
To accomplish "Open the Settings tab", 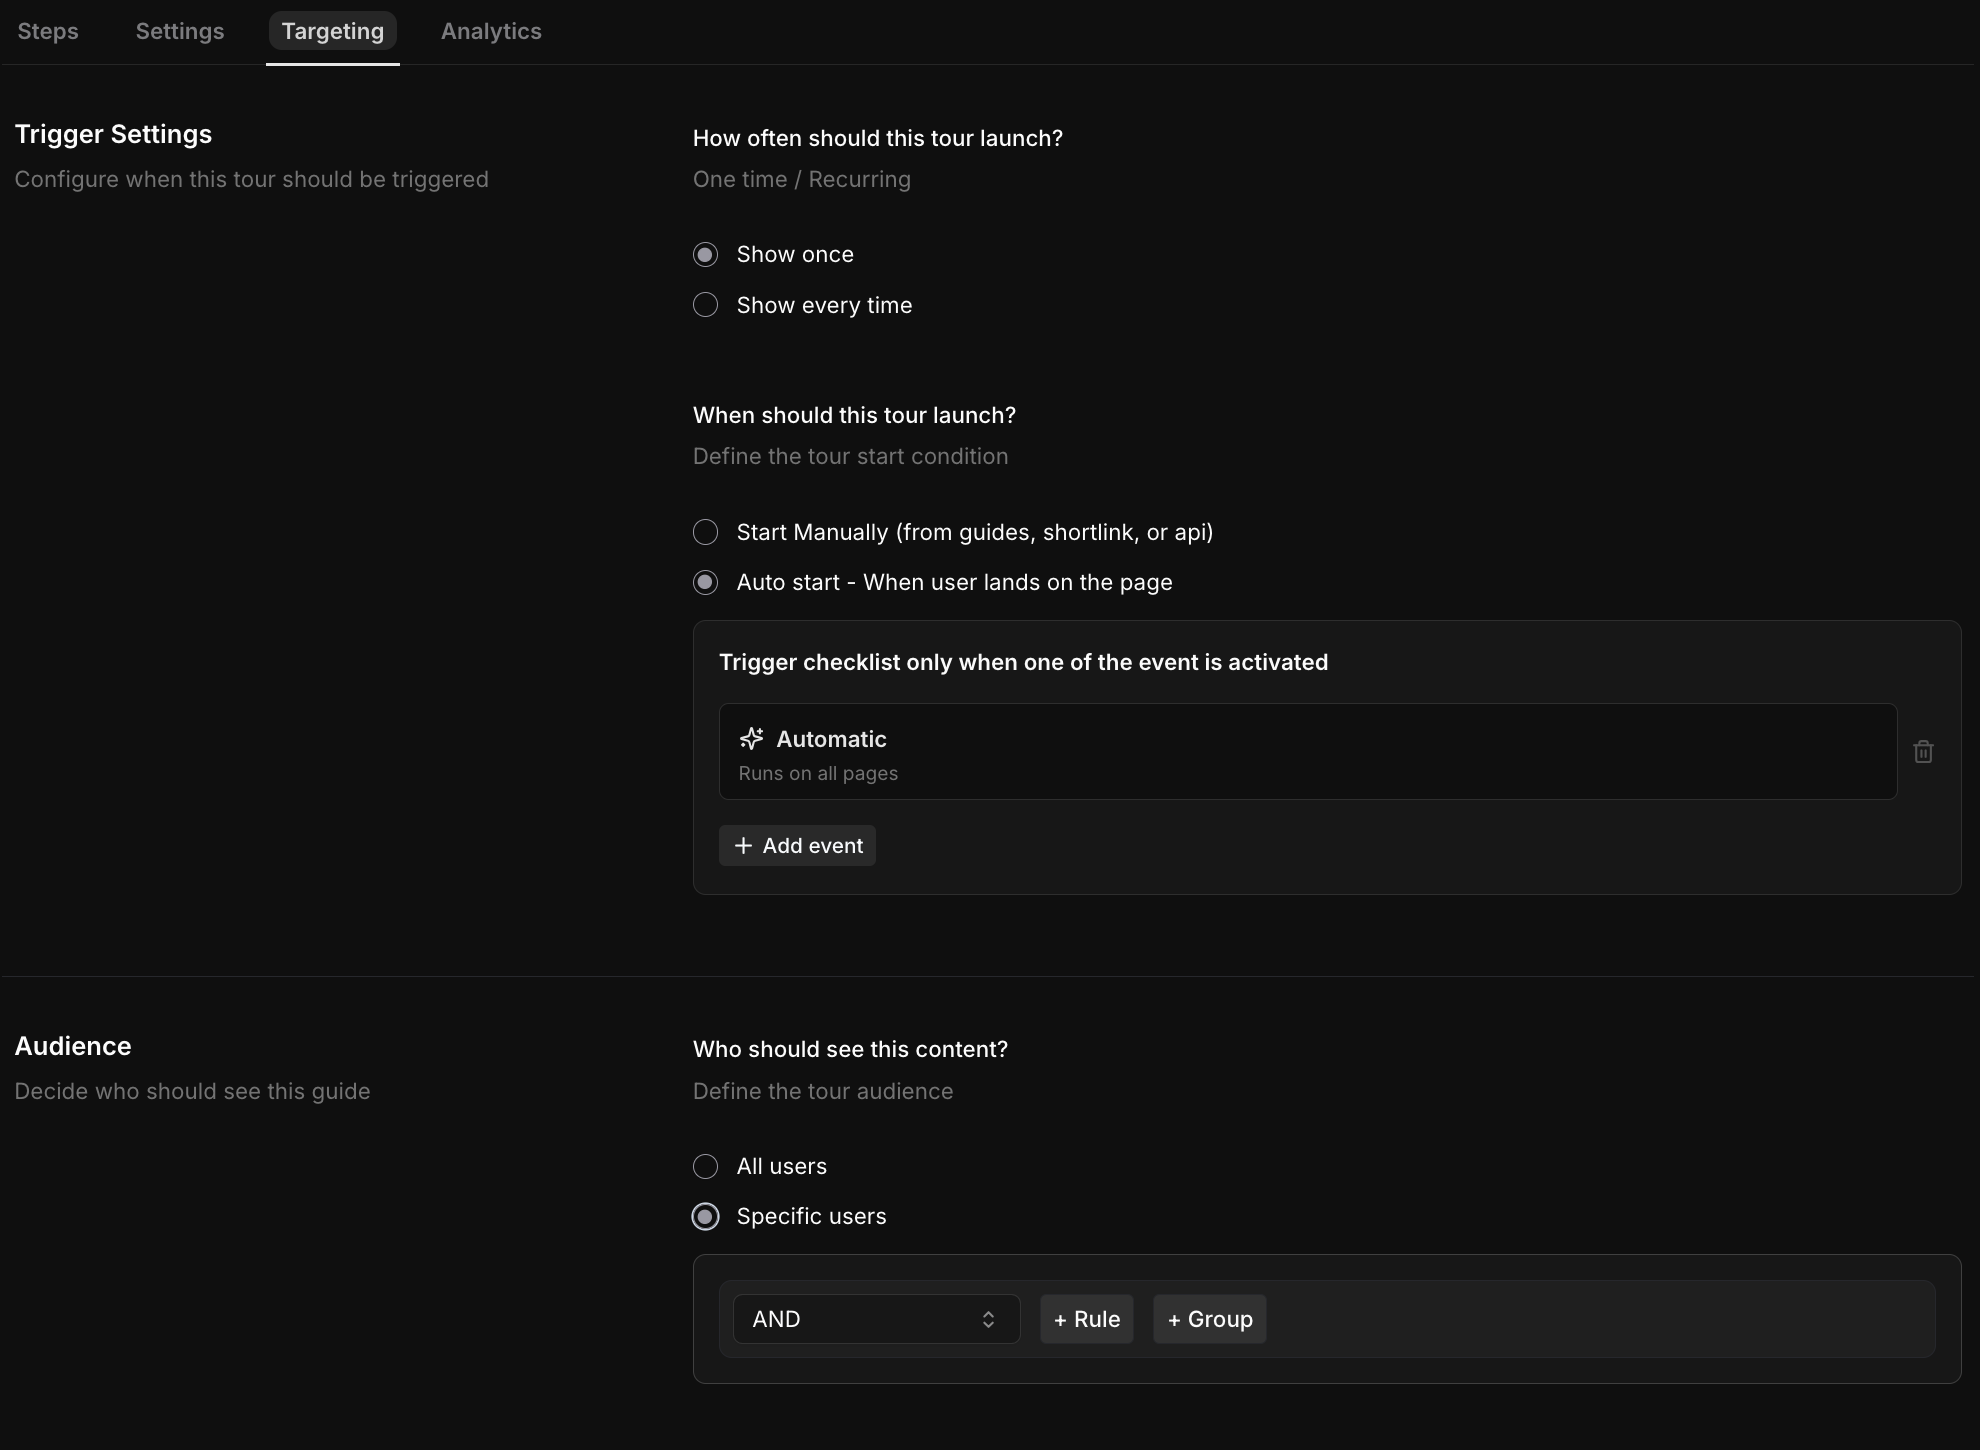I will coord(180,31).
